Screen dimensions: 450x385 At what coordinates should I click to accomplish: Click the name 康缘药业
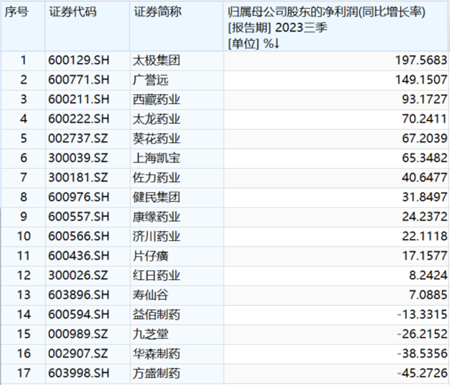point(156,217)
